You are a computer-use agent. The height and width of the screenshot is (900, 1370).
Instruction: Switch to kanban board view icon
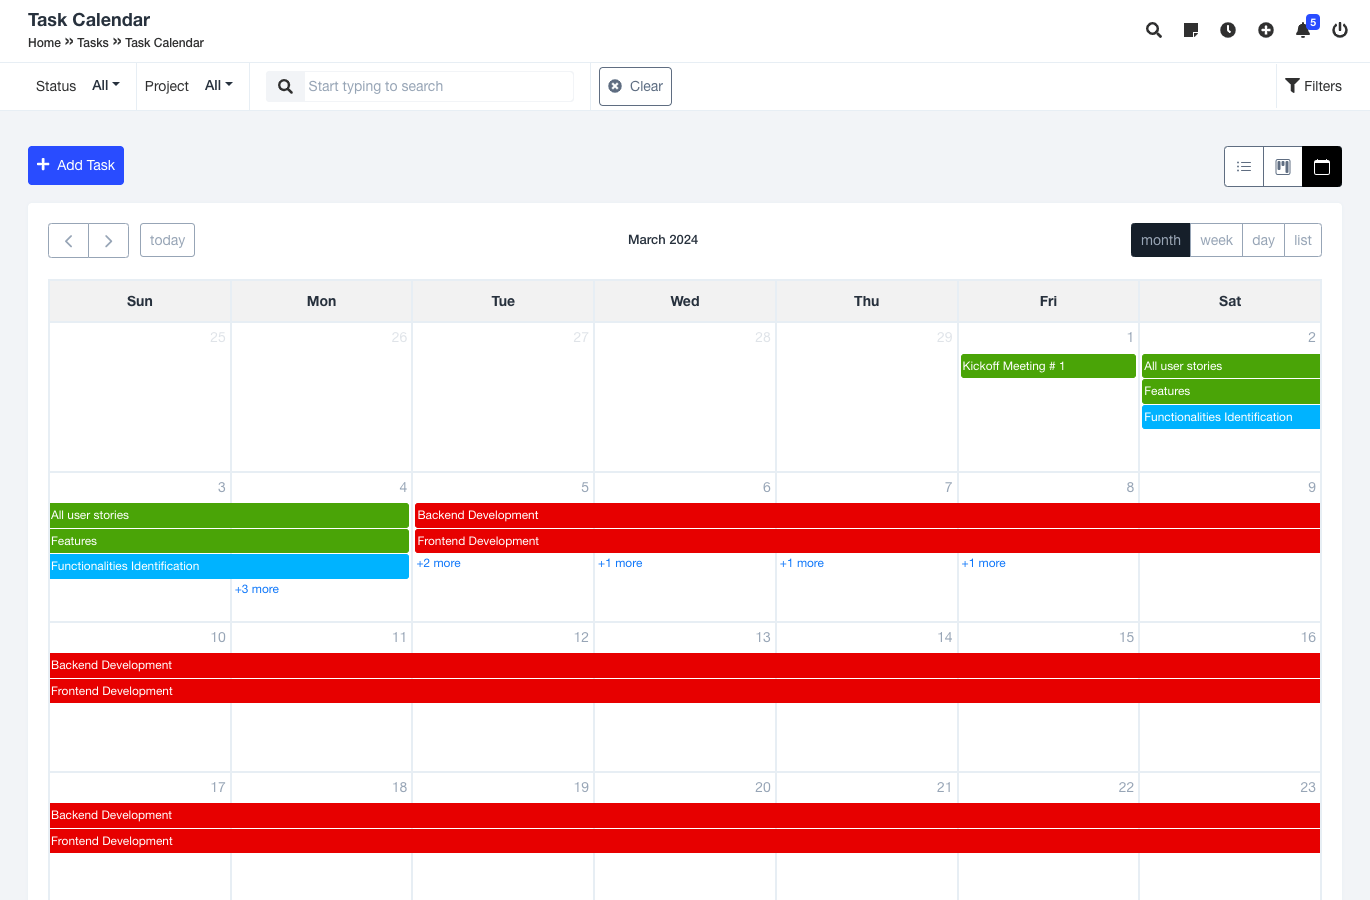(1283, 167)
